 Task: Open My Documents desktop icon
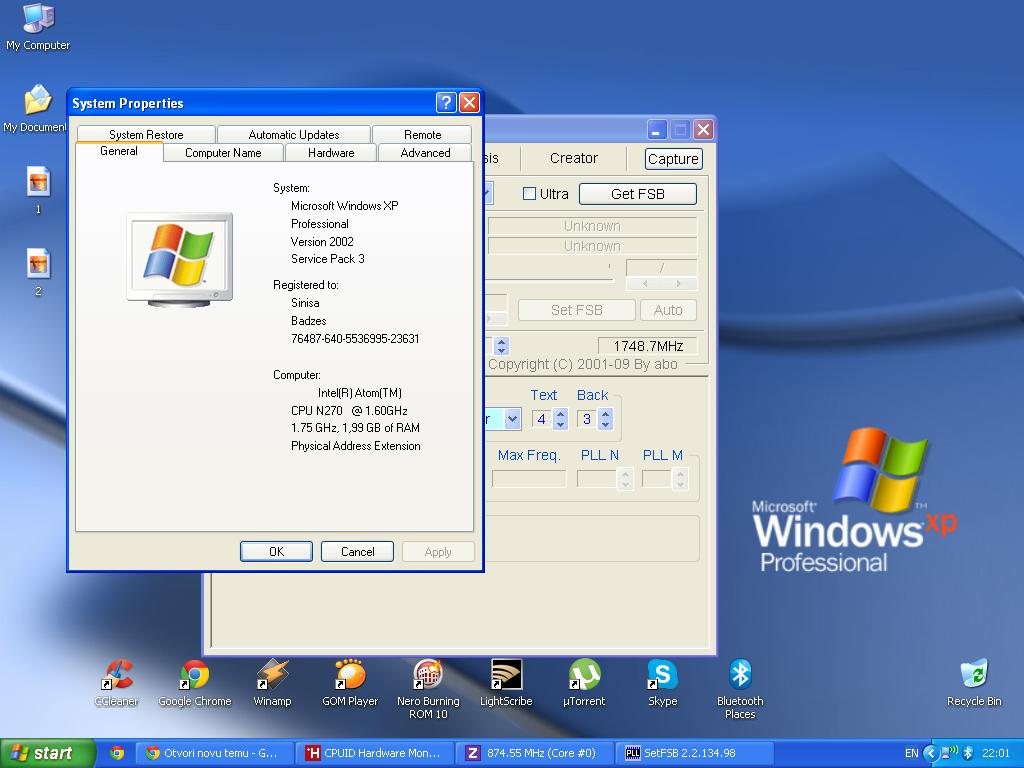[35, 109]
